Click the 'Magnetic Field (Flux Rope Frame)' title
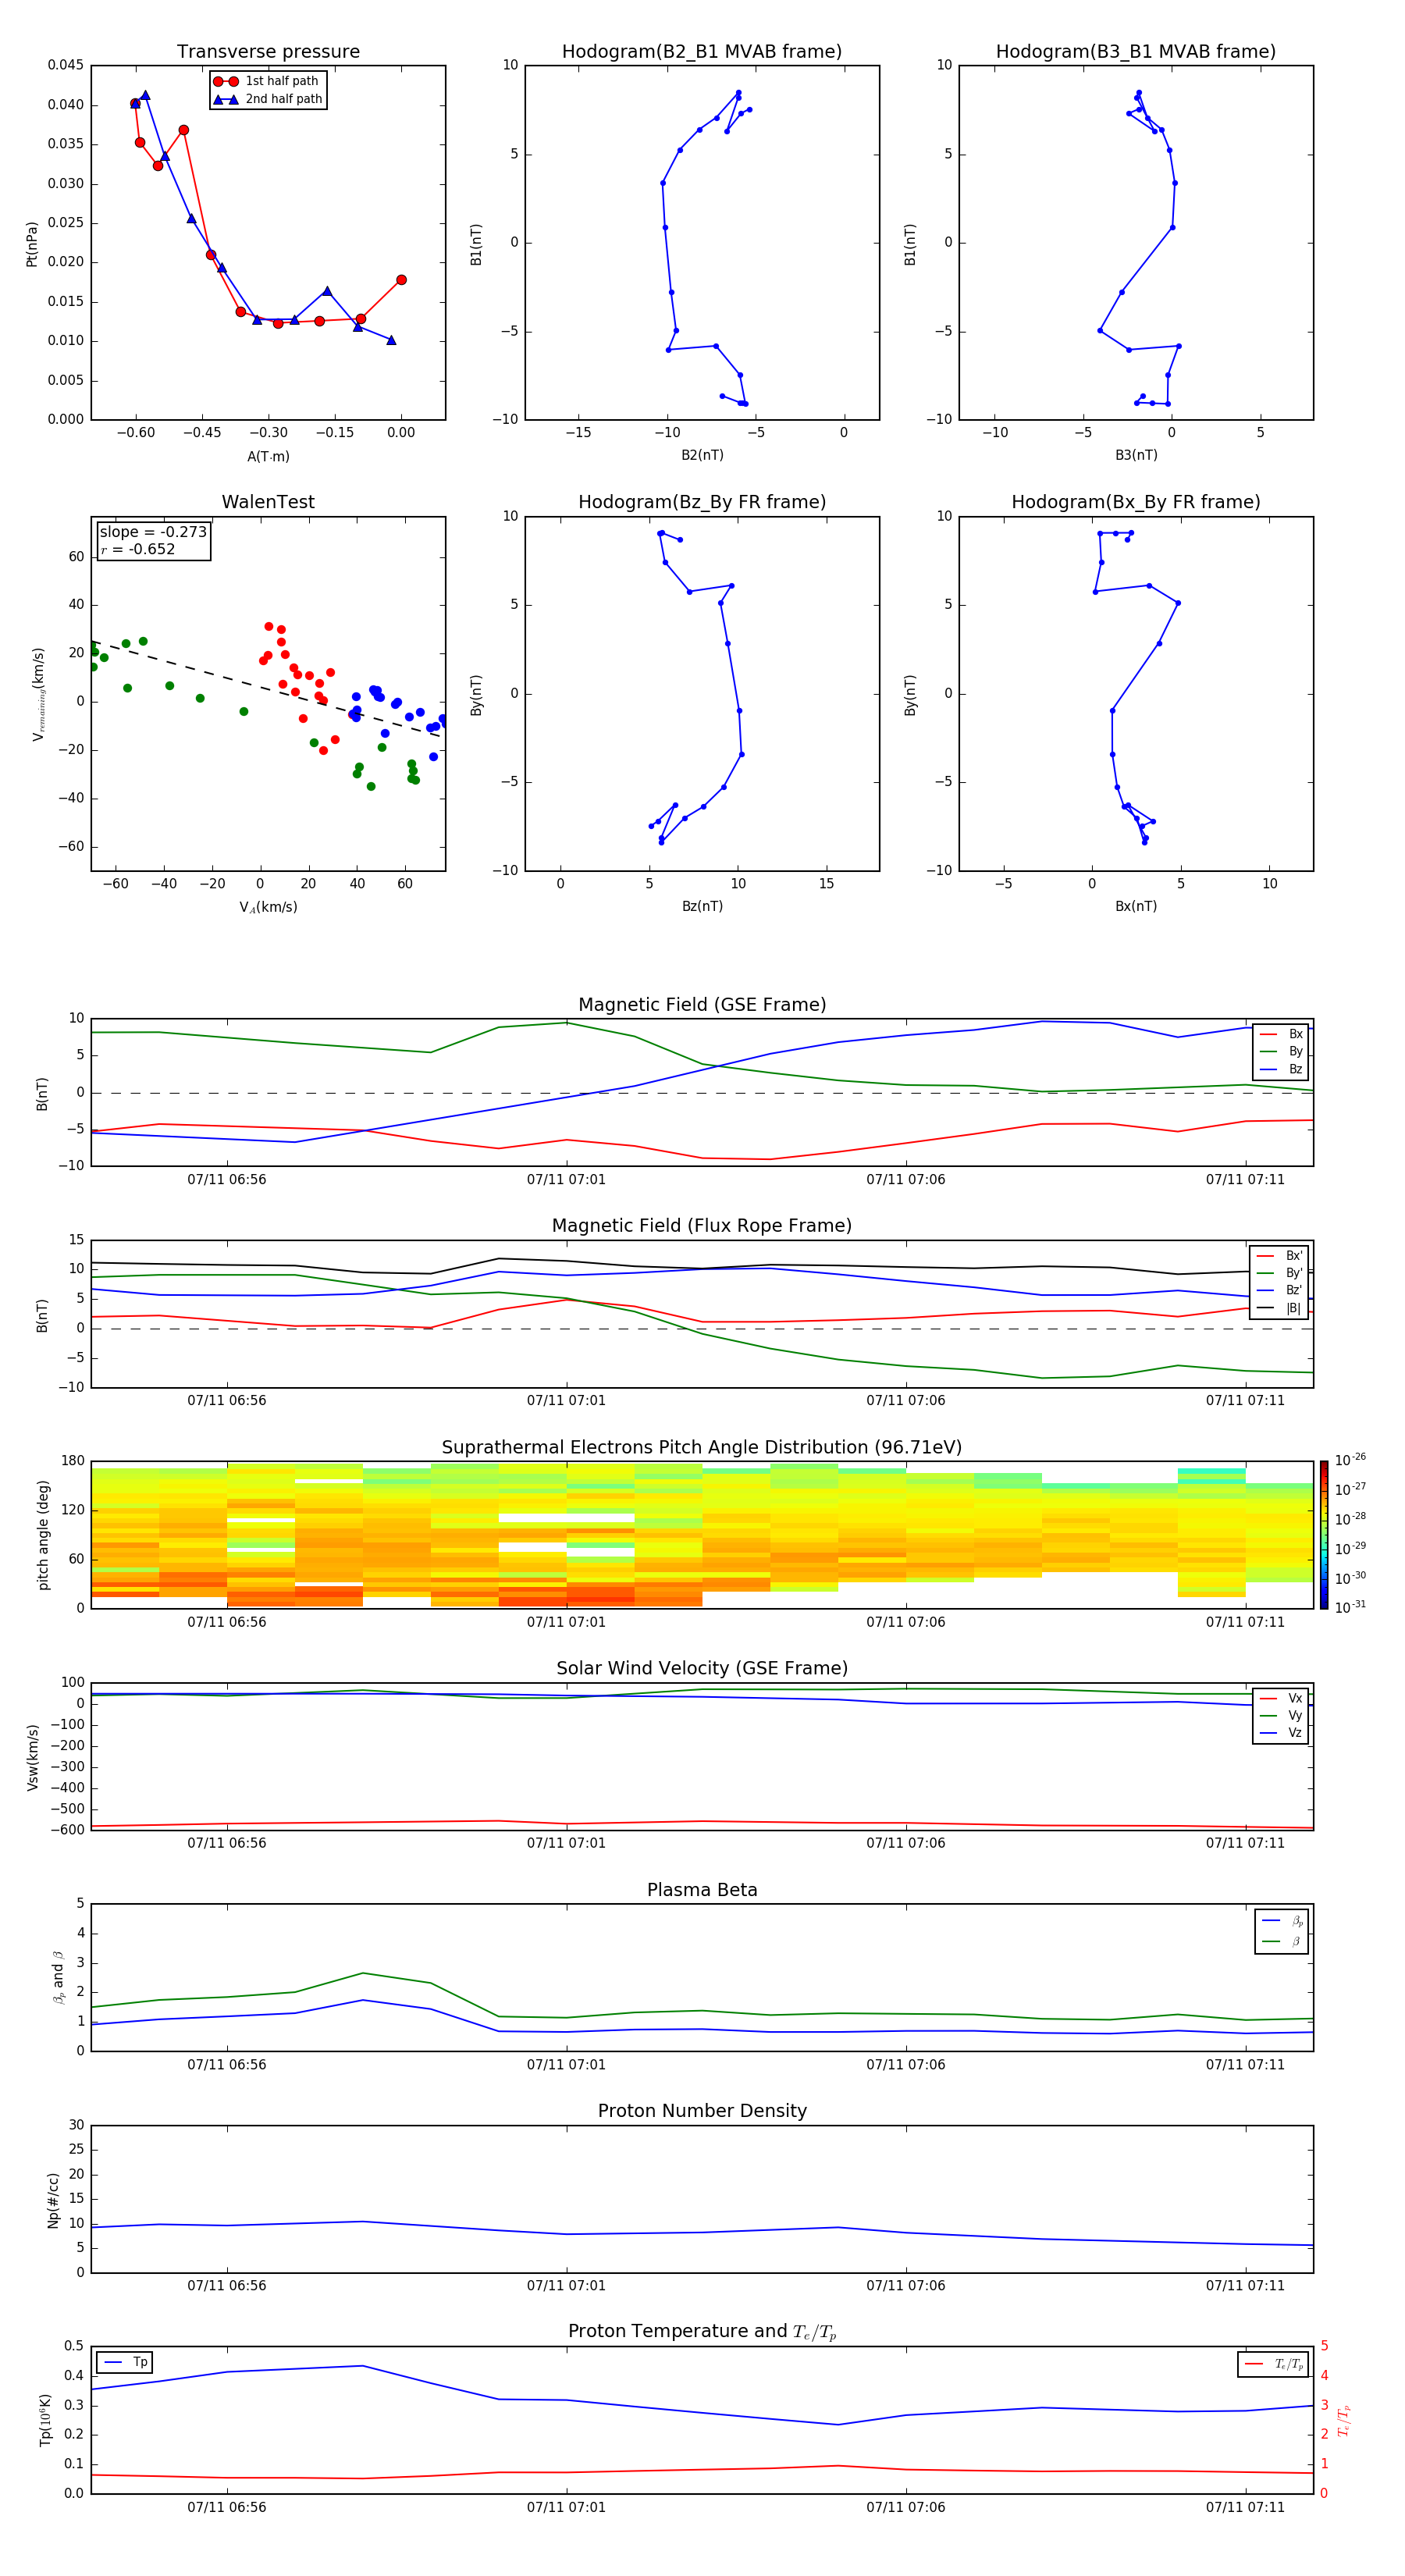Viewport: 1405px width, 2576px height. coord(702,1226)
